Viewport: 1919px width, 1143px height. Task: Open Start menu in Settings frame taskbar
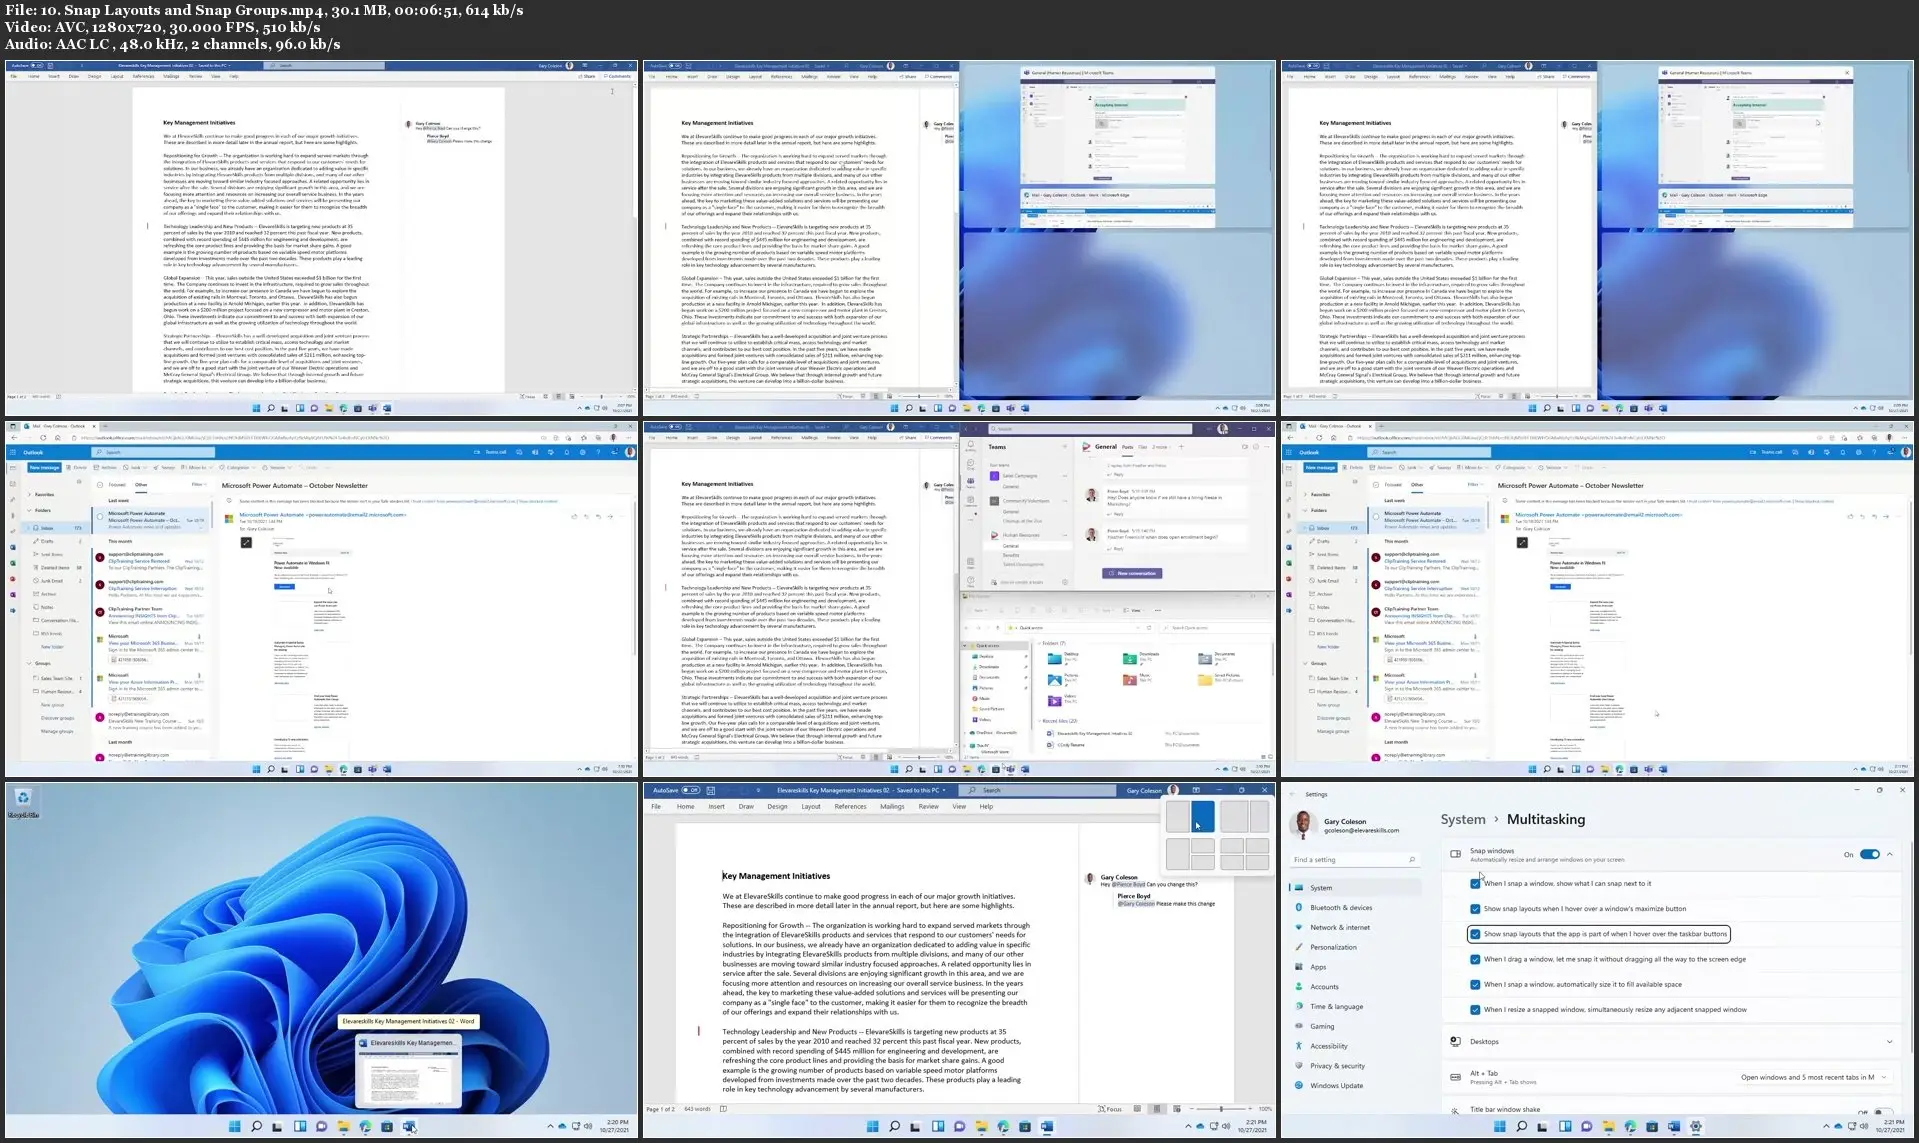pos(1499,1126)
